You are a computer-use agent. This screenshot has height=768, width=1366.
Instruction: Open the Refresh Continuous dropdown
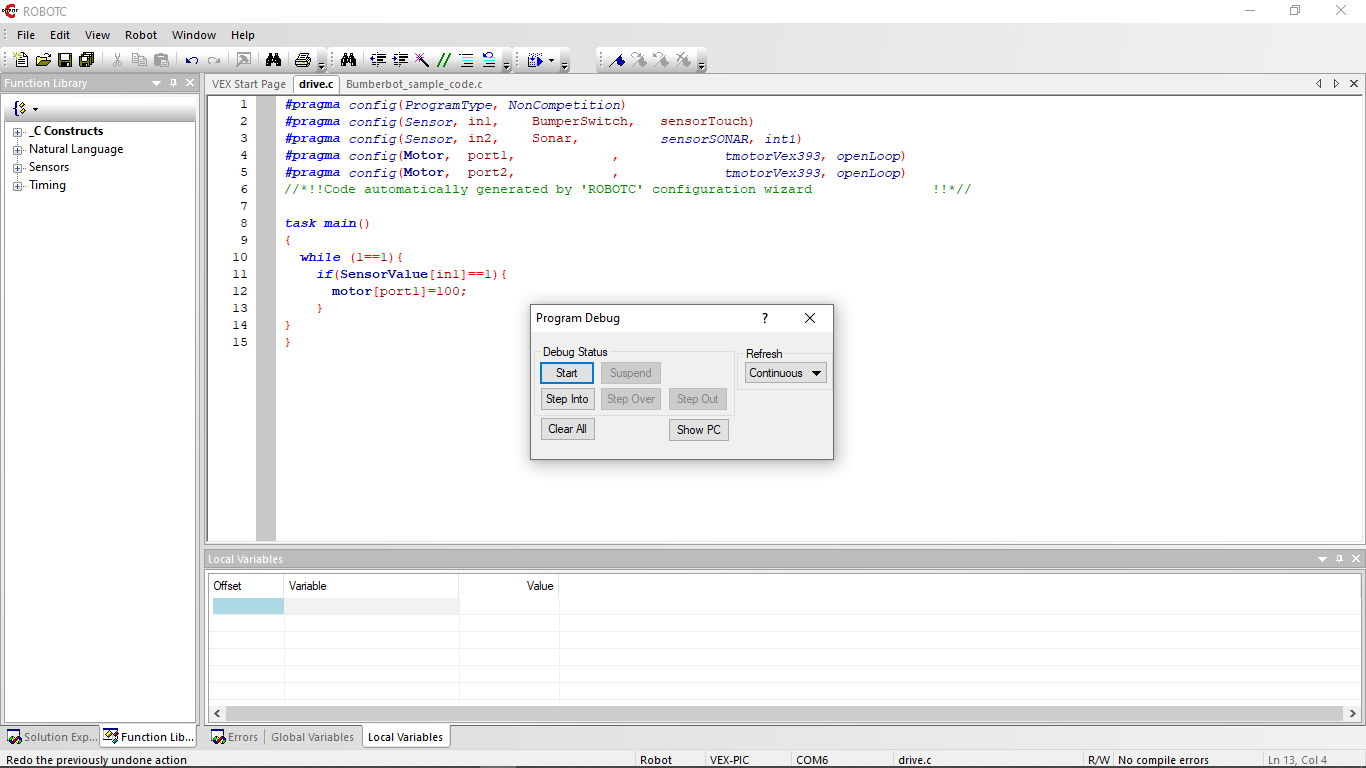point(786,373)
